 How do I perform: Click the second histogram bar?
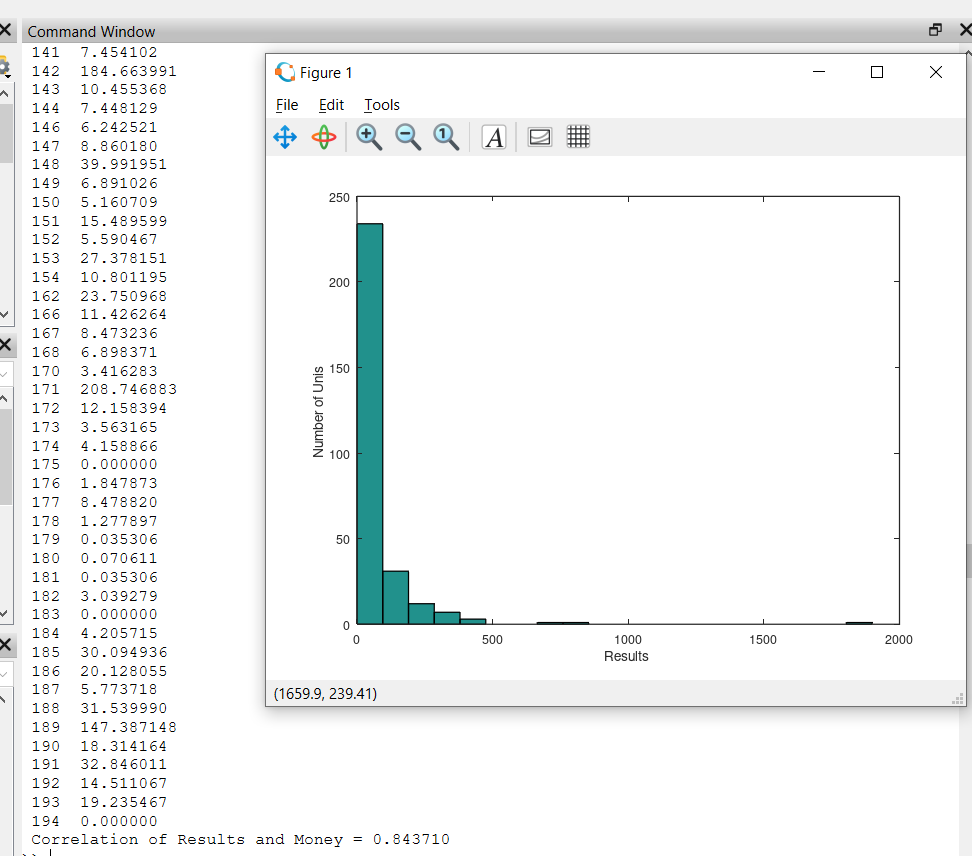(396, 598)
